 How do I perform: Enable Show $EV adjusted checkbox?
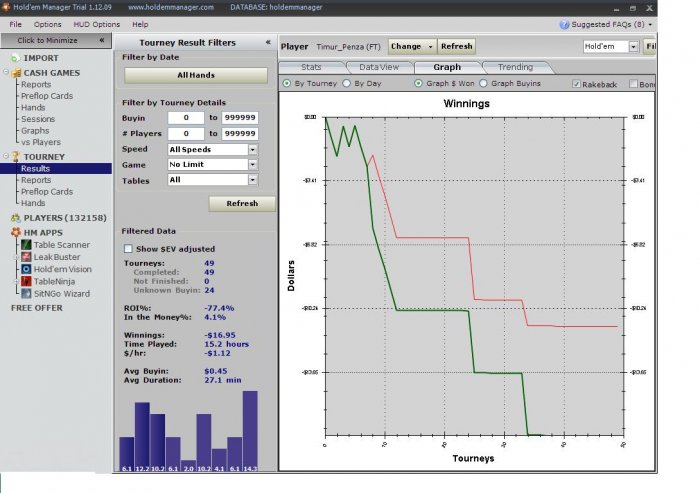(127, 249)
